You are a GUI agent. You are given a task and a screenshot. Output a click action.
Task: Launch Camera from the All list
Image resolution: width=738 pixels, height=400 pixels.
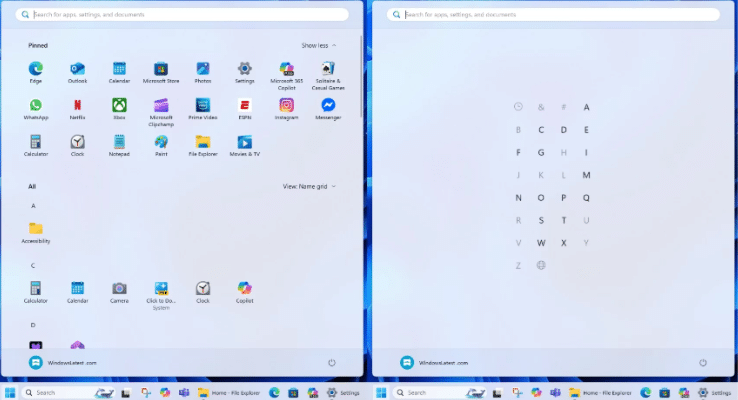coord(119,292)
